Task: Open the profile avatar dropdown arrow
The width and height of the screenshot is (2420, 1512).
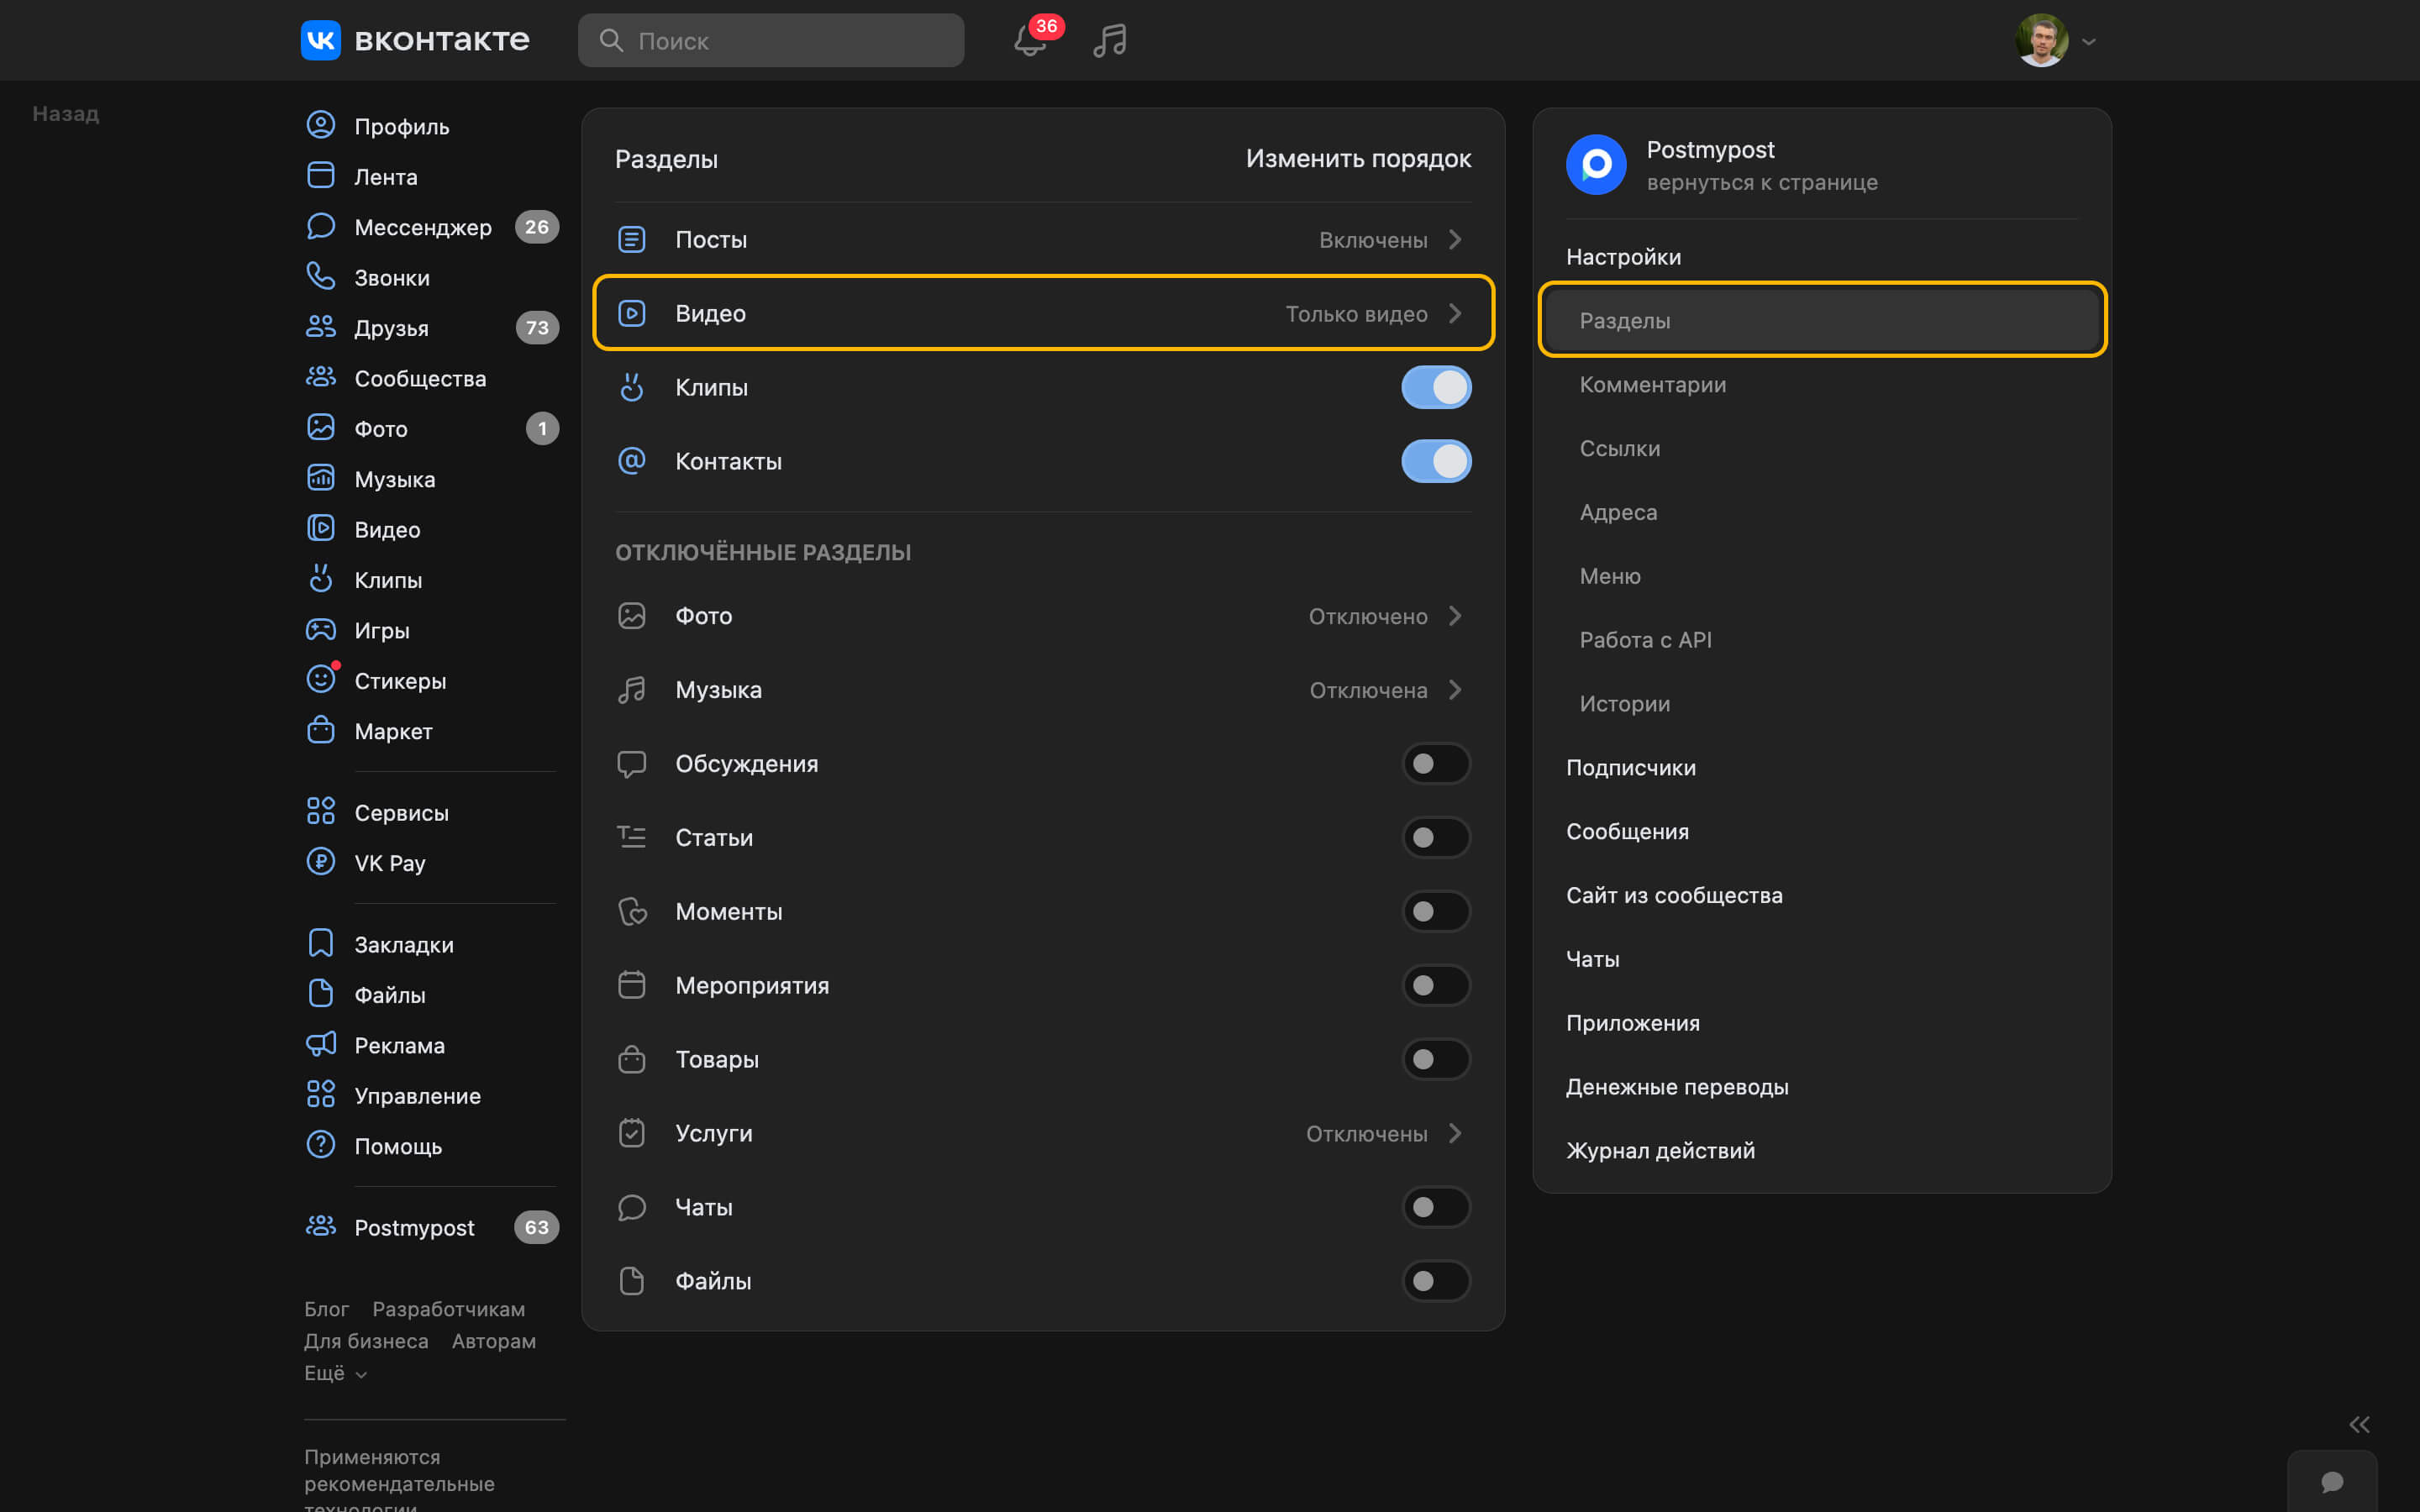Action: [2089, 42]
